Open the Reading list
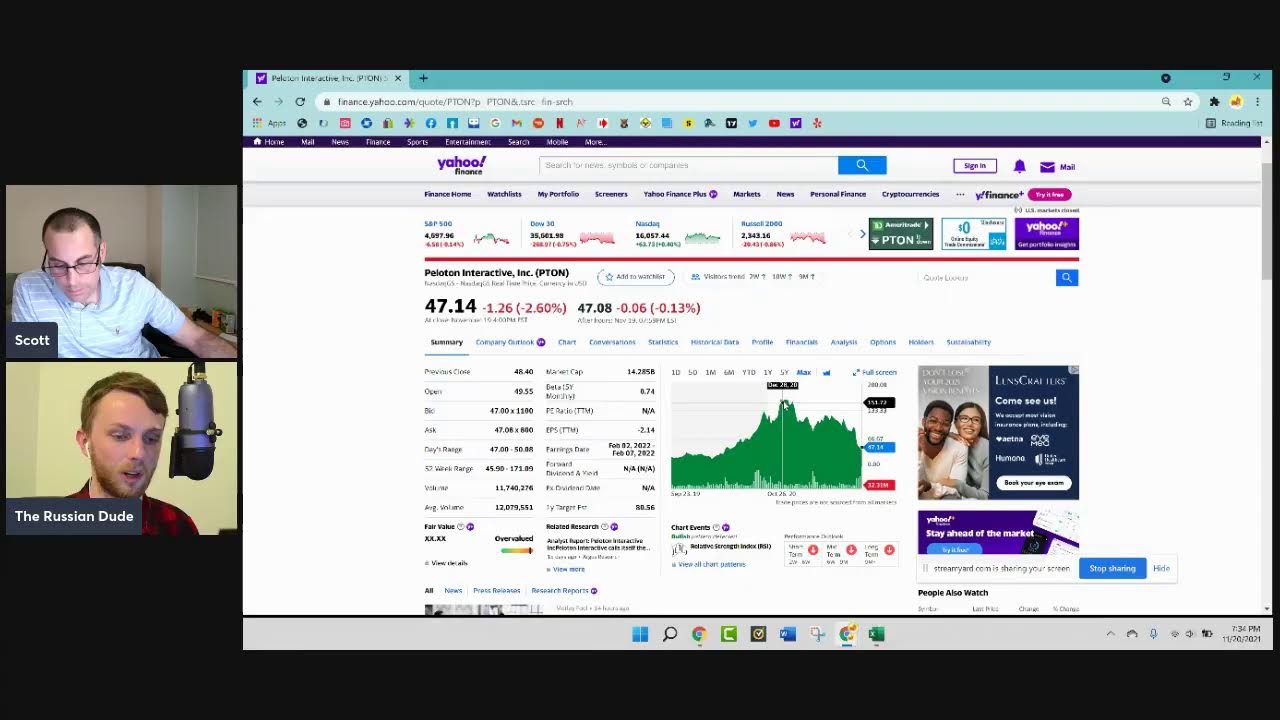1280x720 pixels. 1234,123
